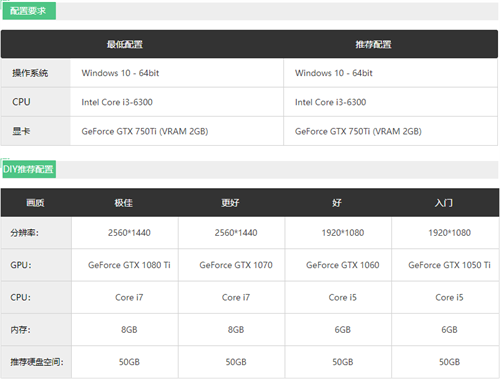Select 2560*1440 in the 更好 column

pyautogui.click(x=236, y=233)
